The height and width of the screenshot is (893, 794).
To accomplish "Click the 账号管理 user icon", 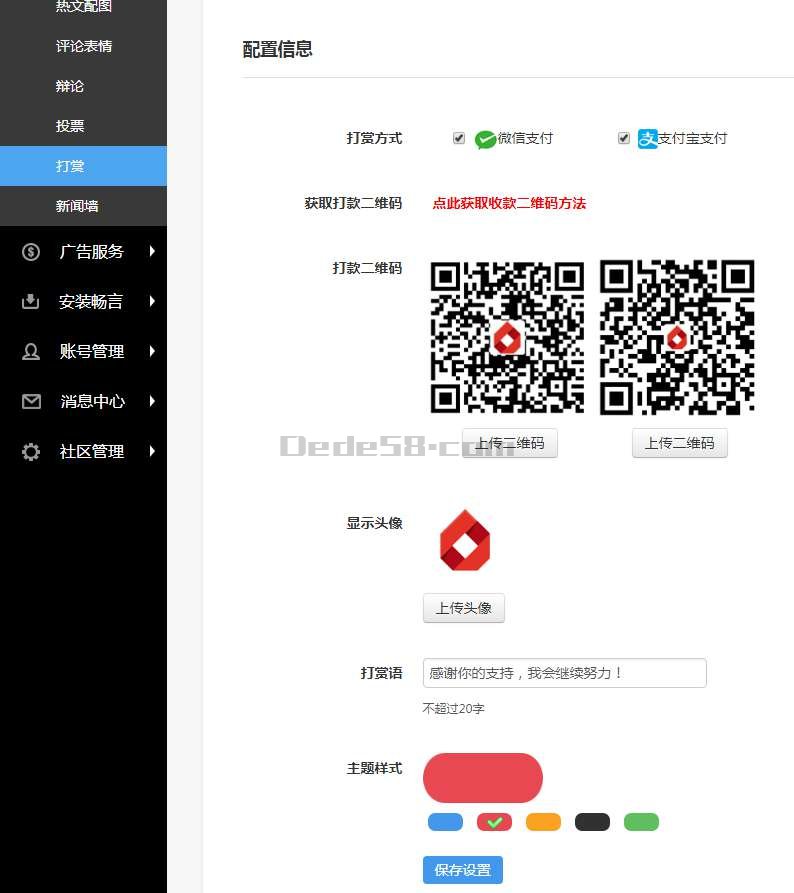I will 31,352.
